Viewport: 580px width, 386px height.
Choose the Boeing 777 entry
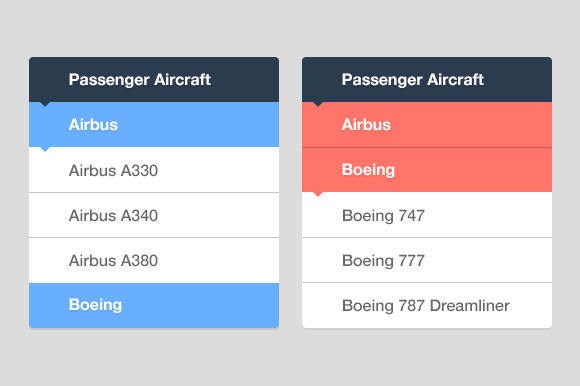(x=427, y=260)
